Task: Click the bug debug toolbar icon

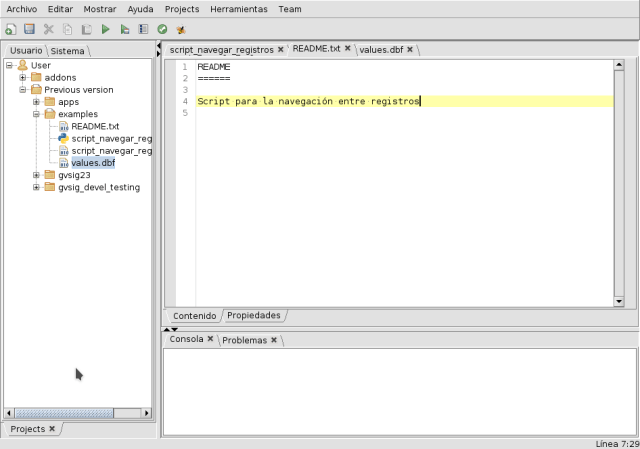Action: click(181, 29)
